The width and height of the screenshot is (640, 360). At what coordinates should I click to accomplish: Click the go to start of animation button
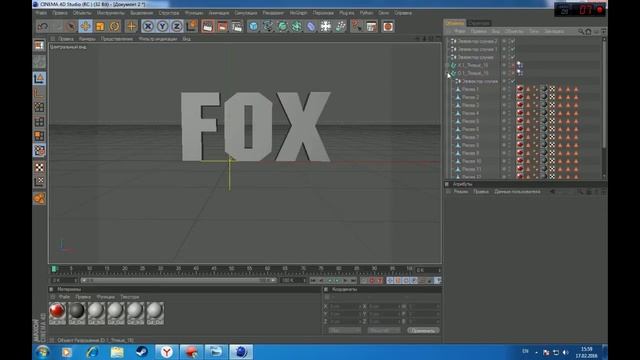(313, 281)
